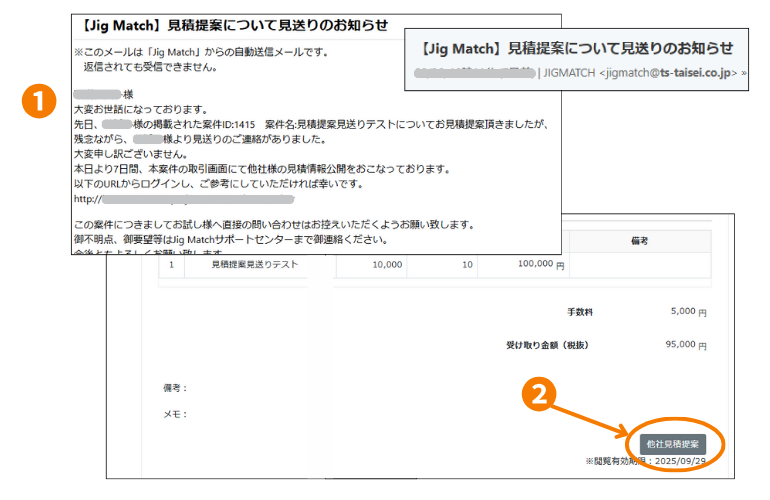Click the row number 1 cell

point(171,265)
